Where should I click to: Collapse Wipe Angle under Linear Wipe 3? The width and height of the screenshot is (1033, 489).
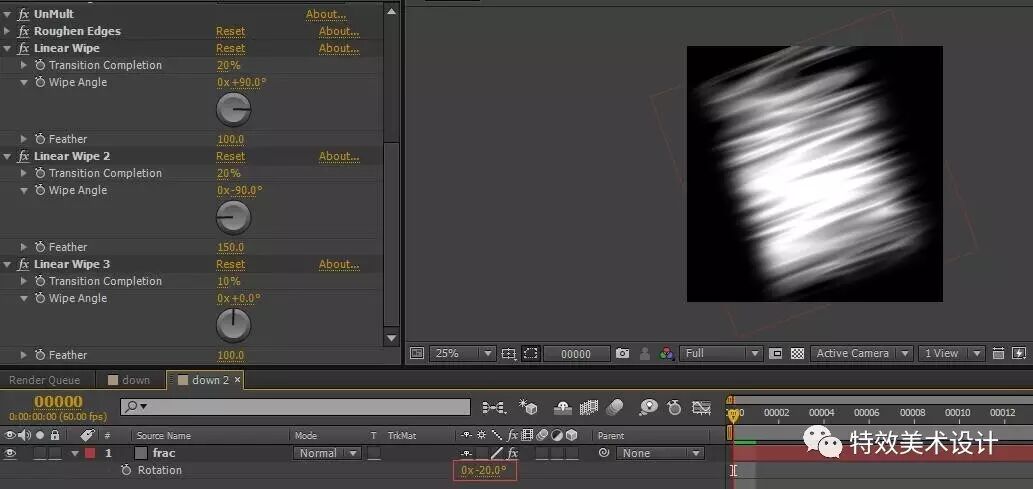pyautogui.click(x=24, y=298)
